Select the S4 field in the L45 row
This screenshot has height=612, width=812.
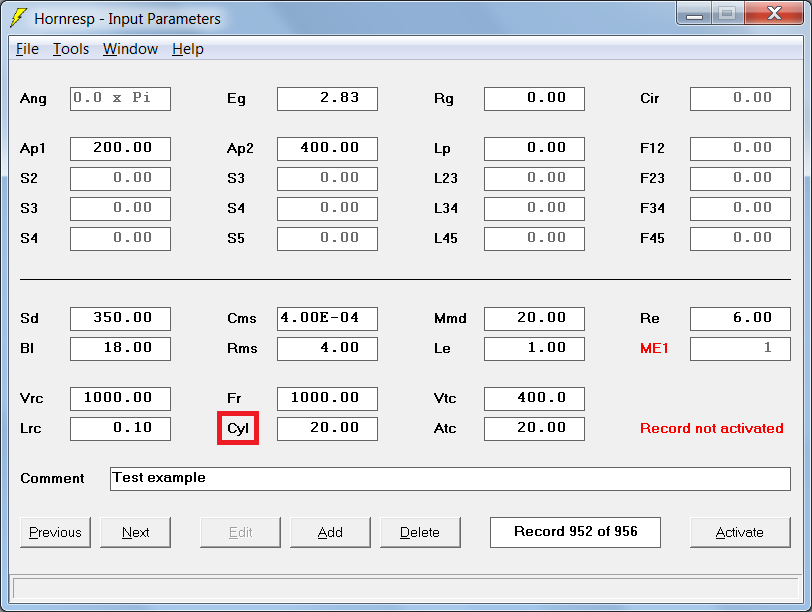120,239
